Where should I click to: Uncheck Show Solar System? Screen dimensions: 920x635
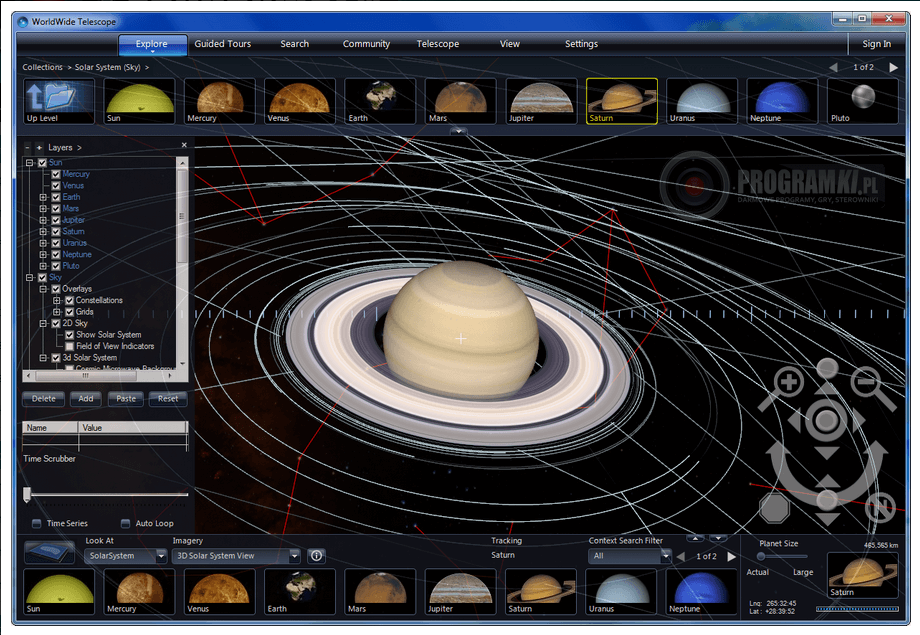69,335
